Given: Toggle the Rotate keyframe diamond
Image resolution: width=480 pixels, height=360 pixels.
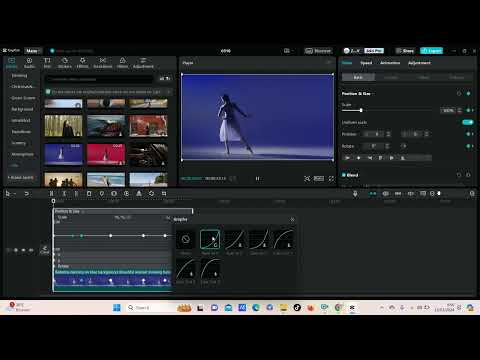Looking at the screenshot, I should 468,146.
